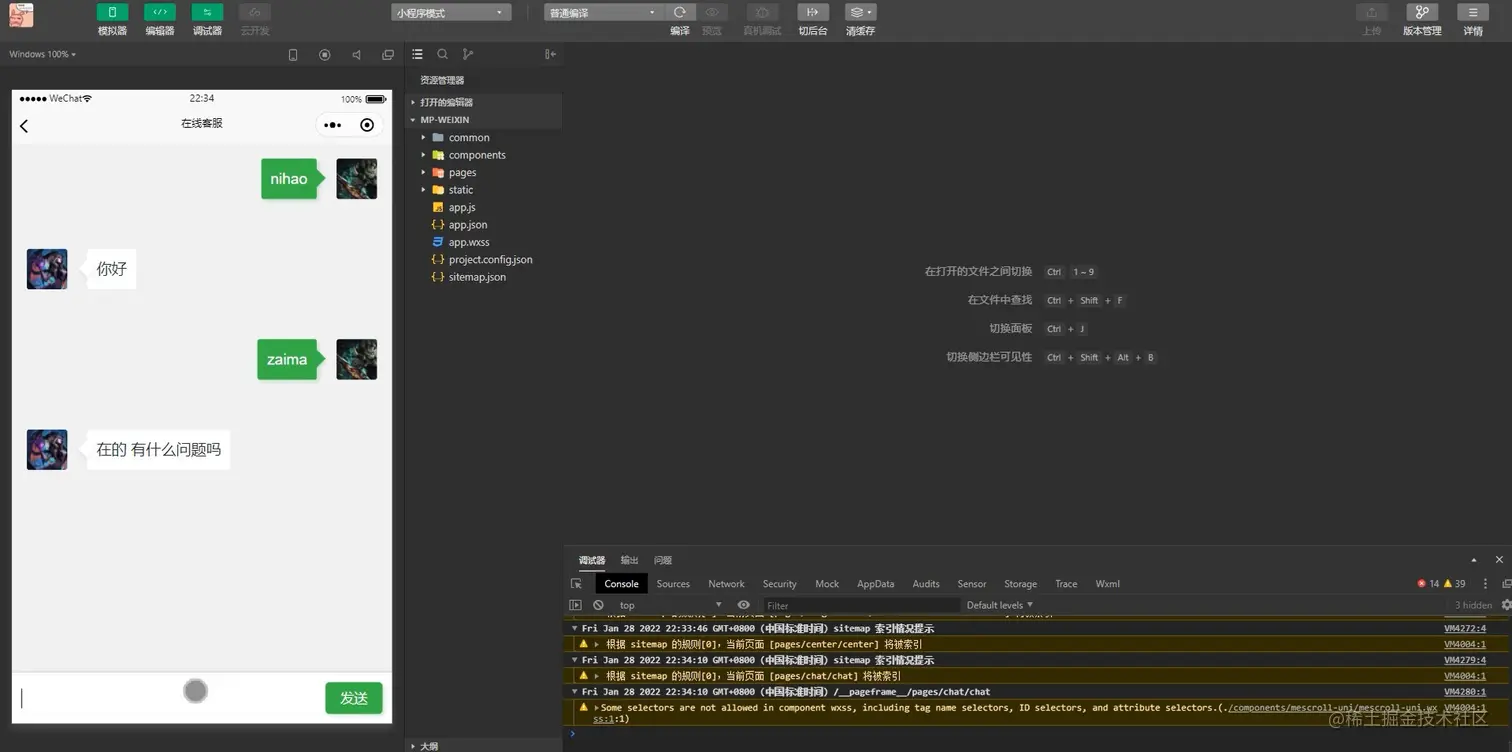Open the editor search icon
Image resolution: width=1512 pixels, height=752 pixels.
point(442,55)
